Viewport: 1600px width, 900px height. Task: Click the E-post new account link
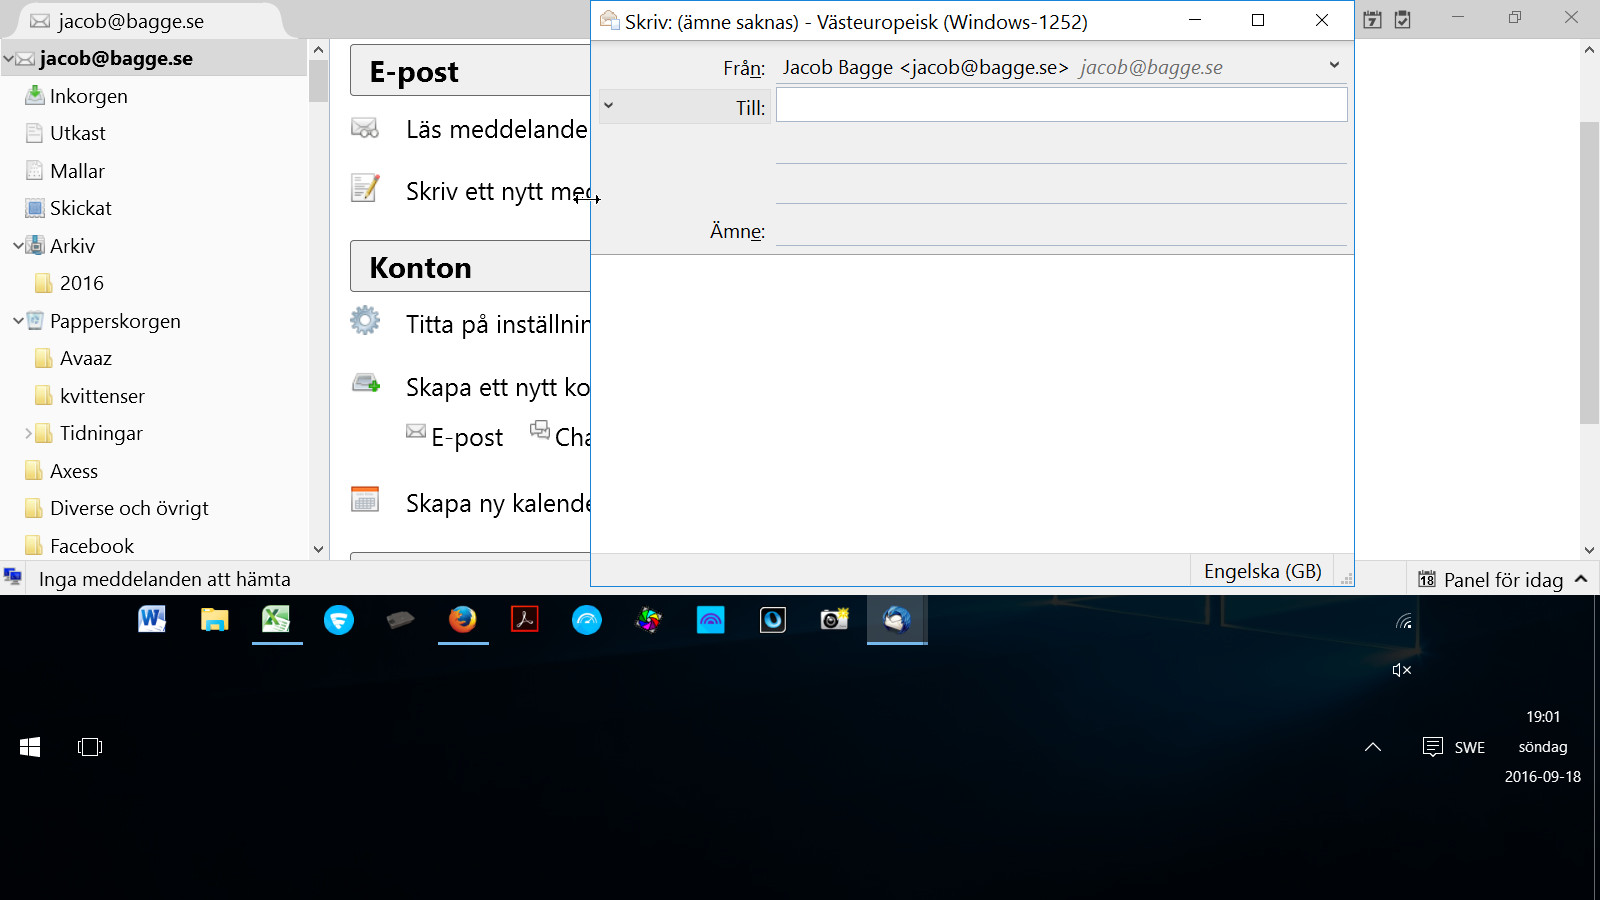click(x=455, y=437)
